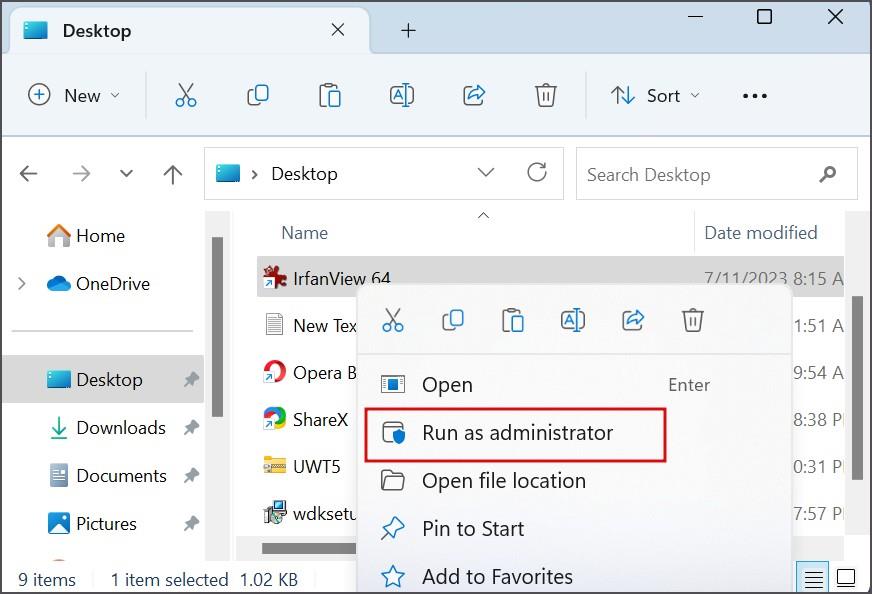Click the Paste icon in main toolbar
Image resolution: width=872 pixels, height=594 pixels.
click(x=329, y=96)
